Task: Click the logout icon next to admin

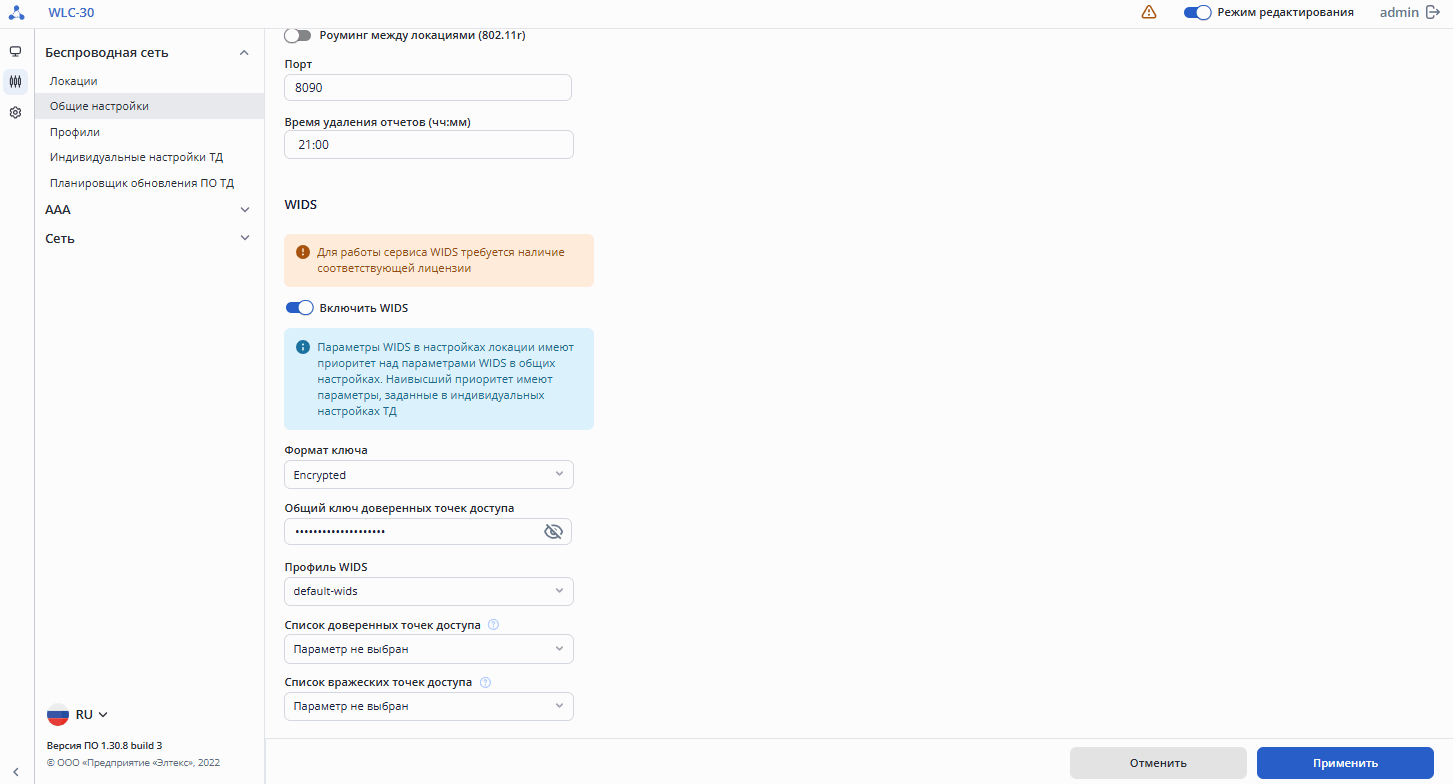Action: point(1432,13)
